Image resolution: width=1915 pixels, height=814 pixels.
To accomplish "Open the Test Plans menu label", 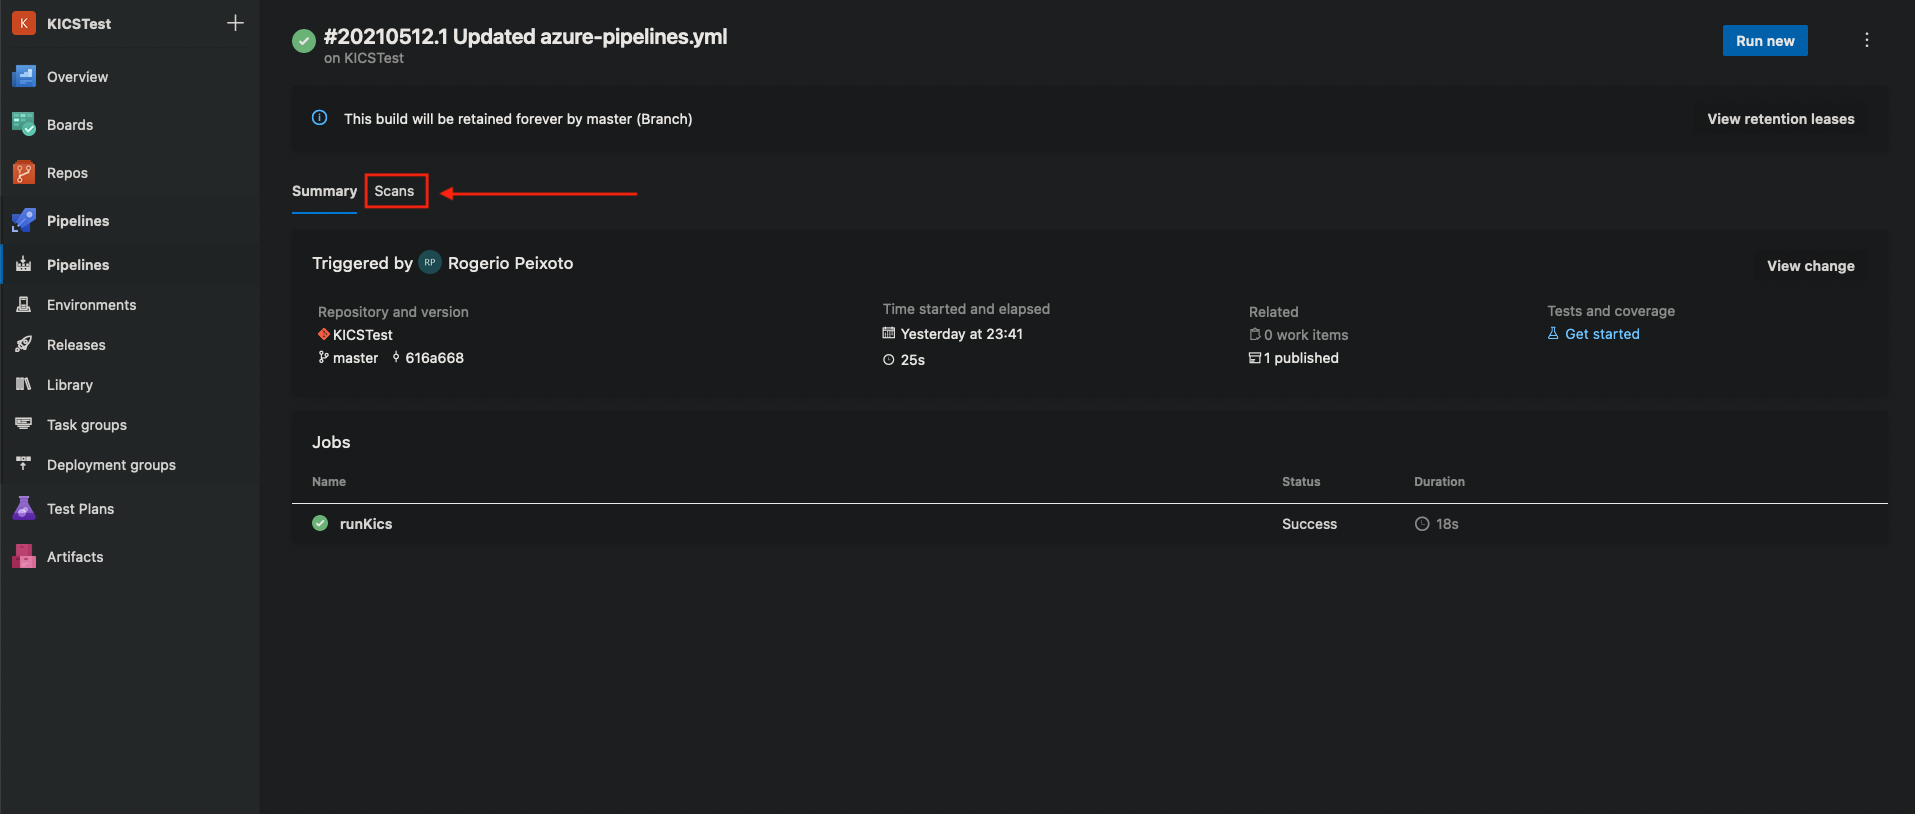I will [x=80, y=509].
